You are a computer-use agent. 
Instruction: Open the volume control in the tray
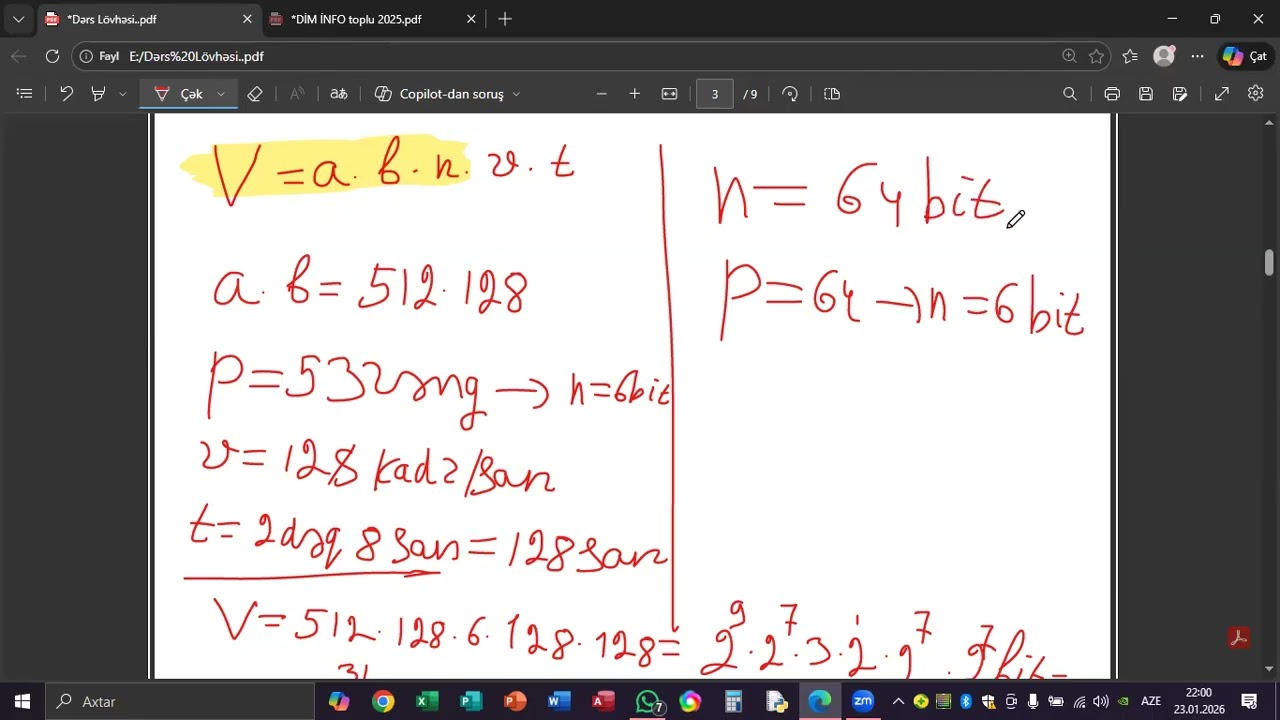pos(1101,701)
